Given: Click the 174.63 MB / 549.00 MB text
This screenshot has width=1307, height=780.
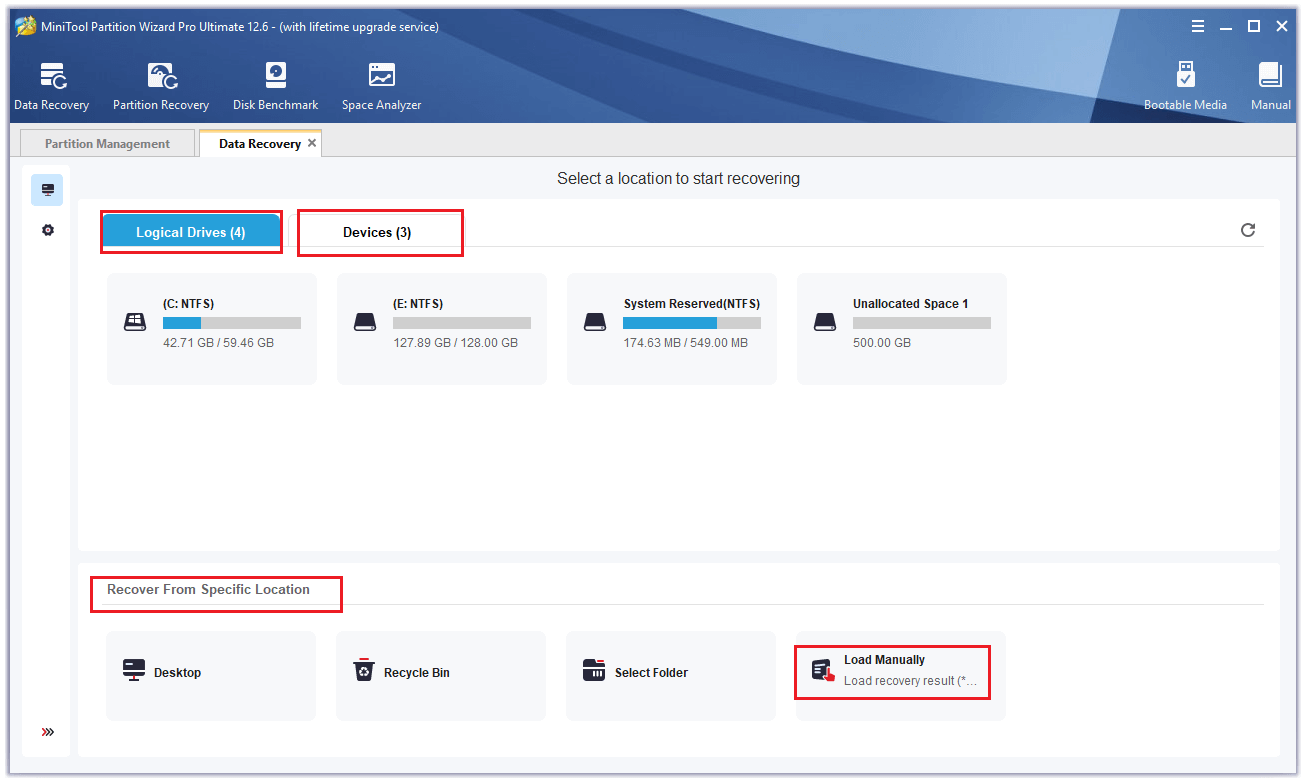Looking at the screenshot, I should pyautogui.click(x=685, y=343).
